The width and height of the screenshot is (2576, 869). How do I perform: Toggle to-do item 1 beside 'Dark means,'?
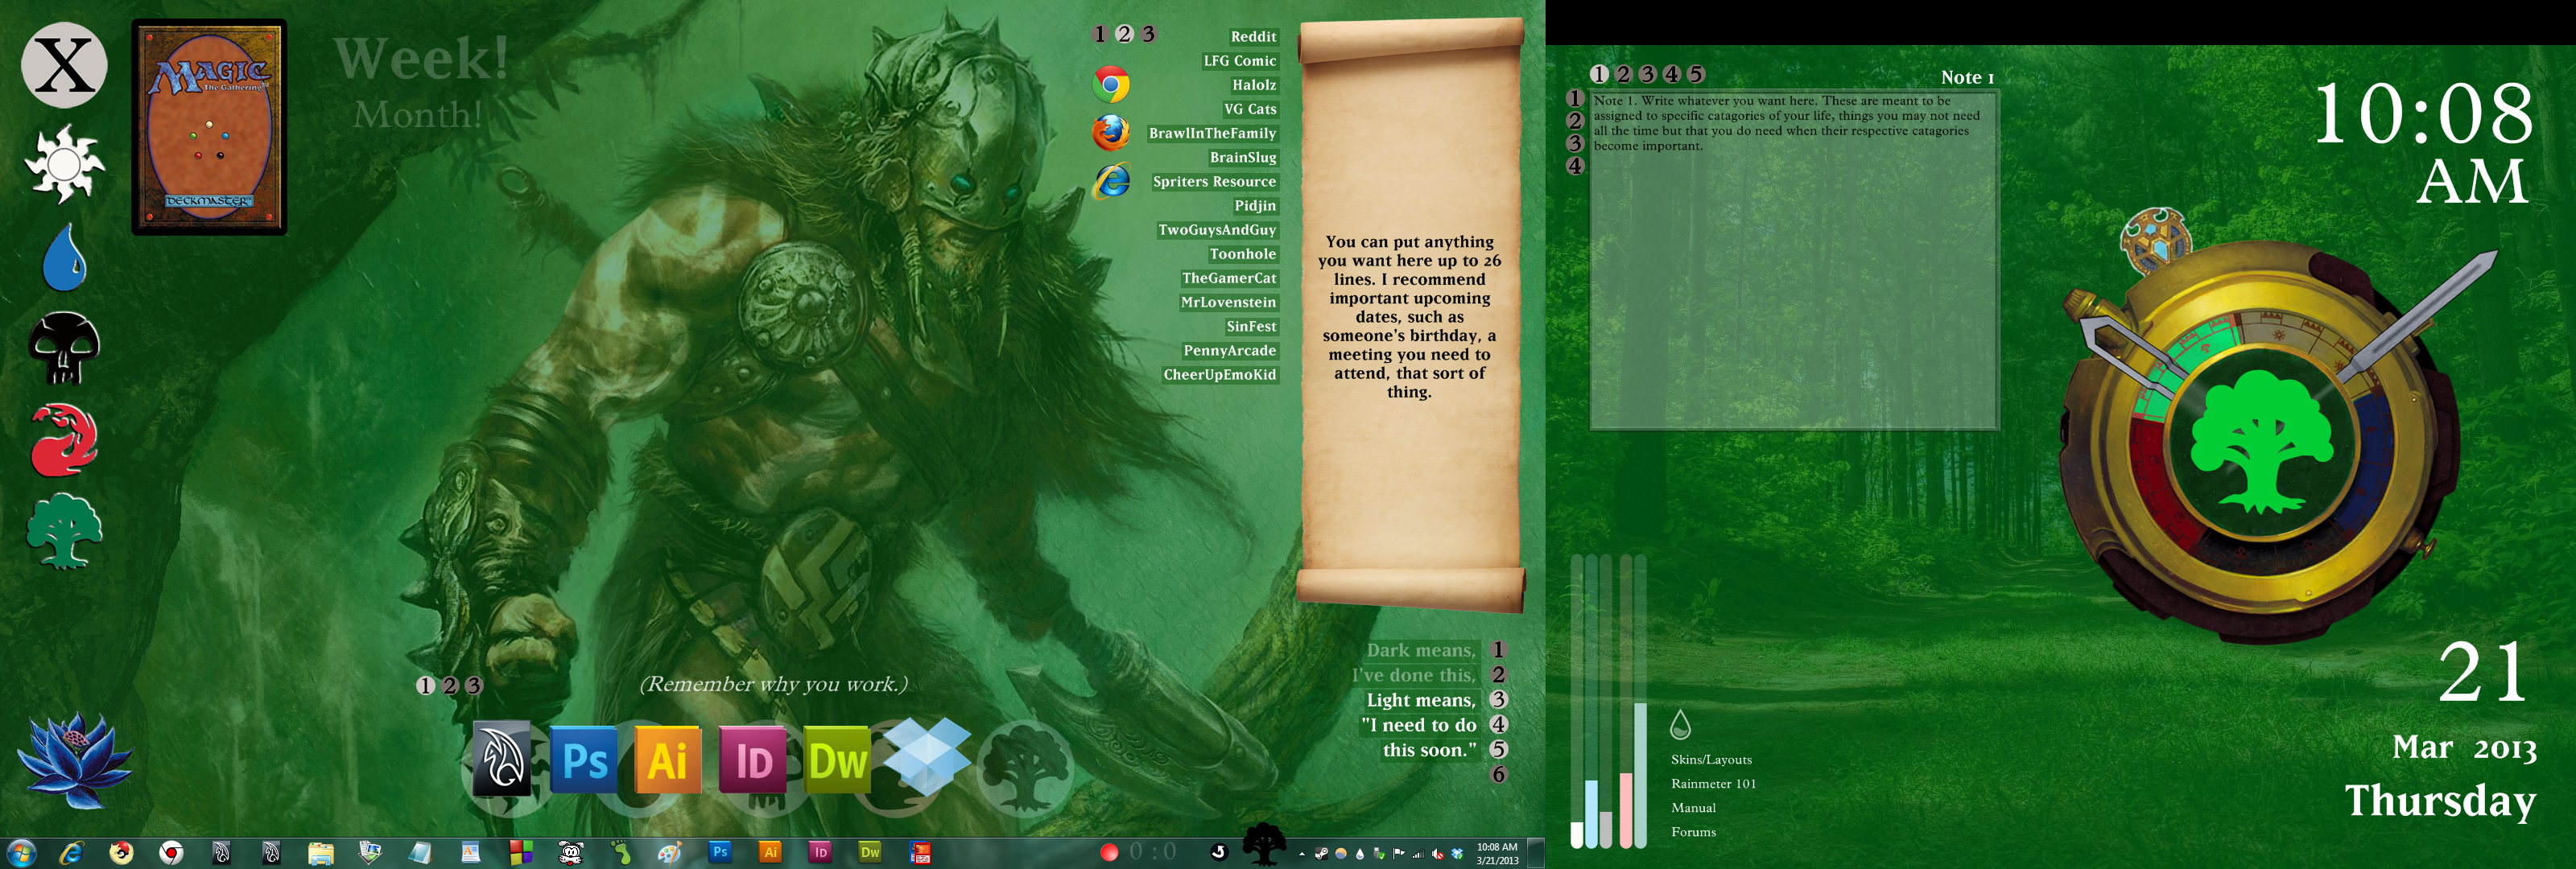coord(1498,650)
